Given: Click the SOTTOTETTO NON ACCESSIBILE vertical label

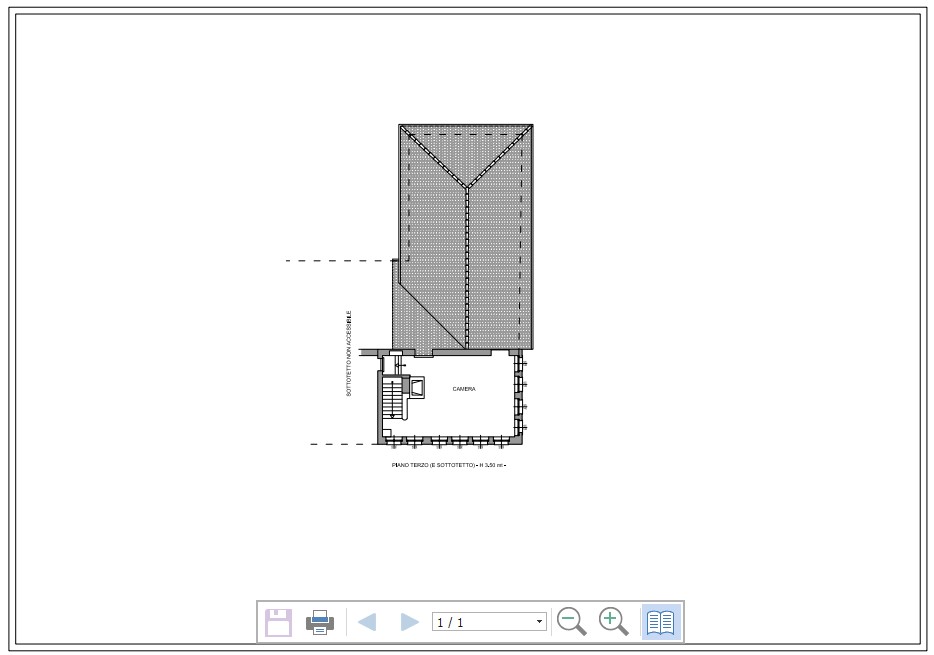Looking at the screenshot, I should click(349, 353).
